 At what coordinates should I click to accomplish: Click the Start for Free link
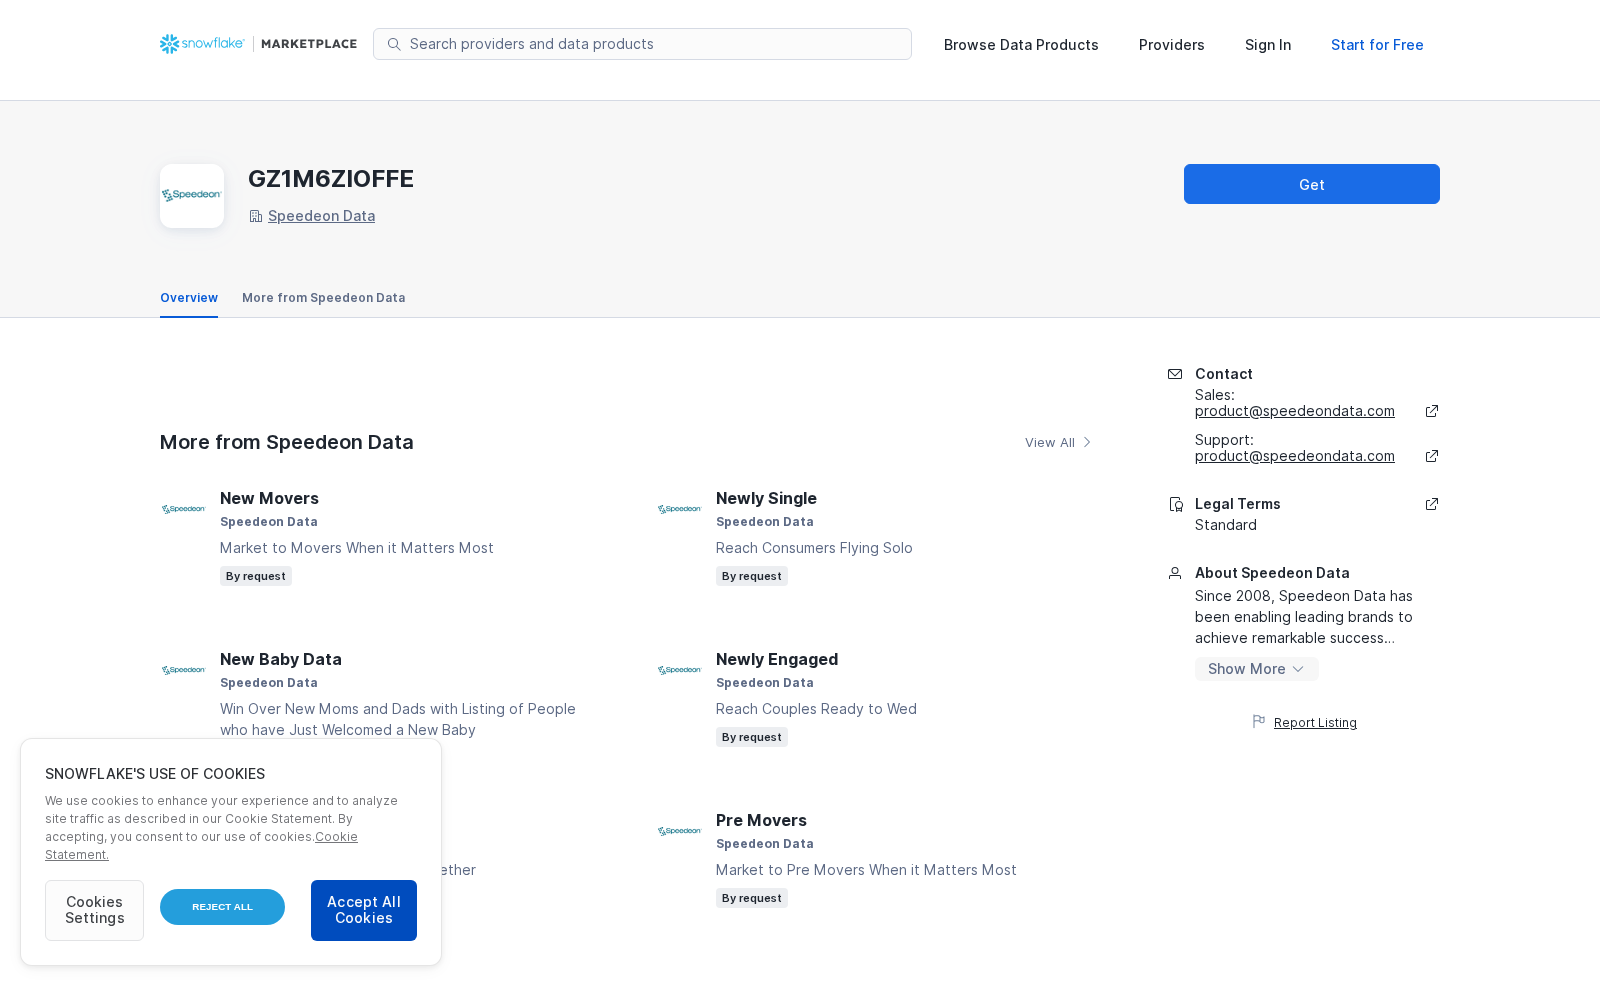(1377, 45)
